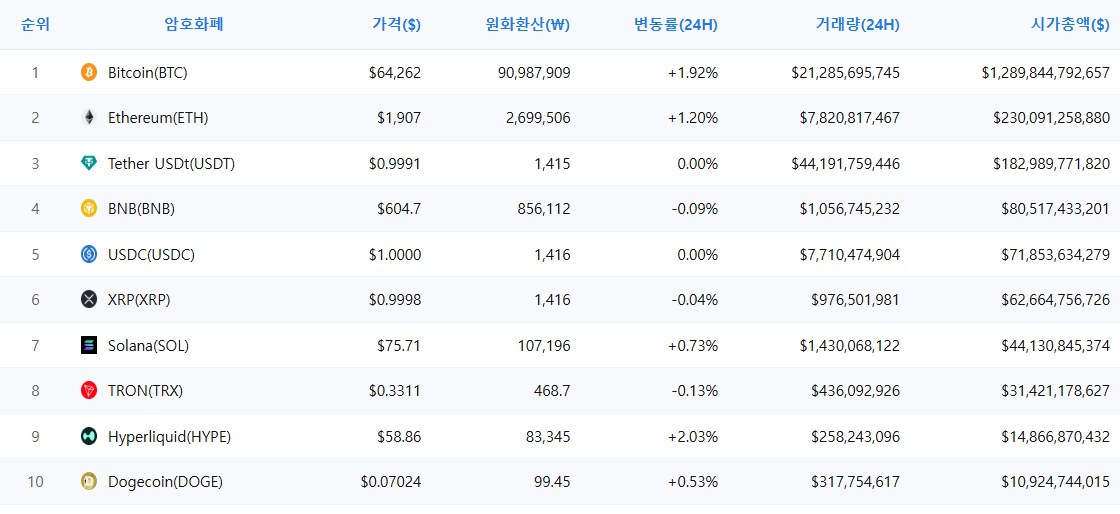
Task: Sort by 원화환산(₩) column header
Action: click(528, 24)
